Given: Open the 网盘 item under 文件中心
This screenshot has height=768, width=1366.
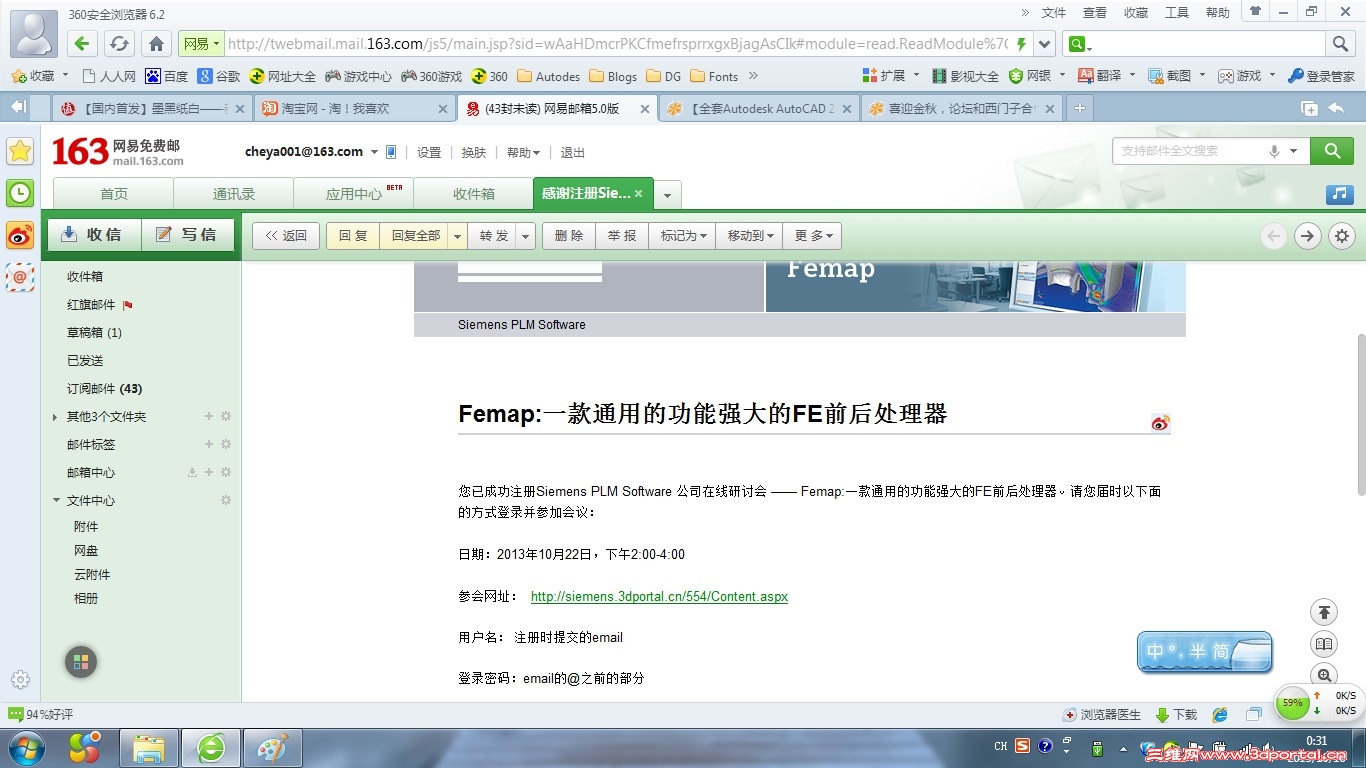Looking at the screenshot, I should pyautogui.click(x=86, y=551).
